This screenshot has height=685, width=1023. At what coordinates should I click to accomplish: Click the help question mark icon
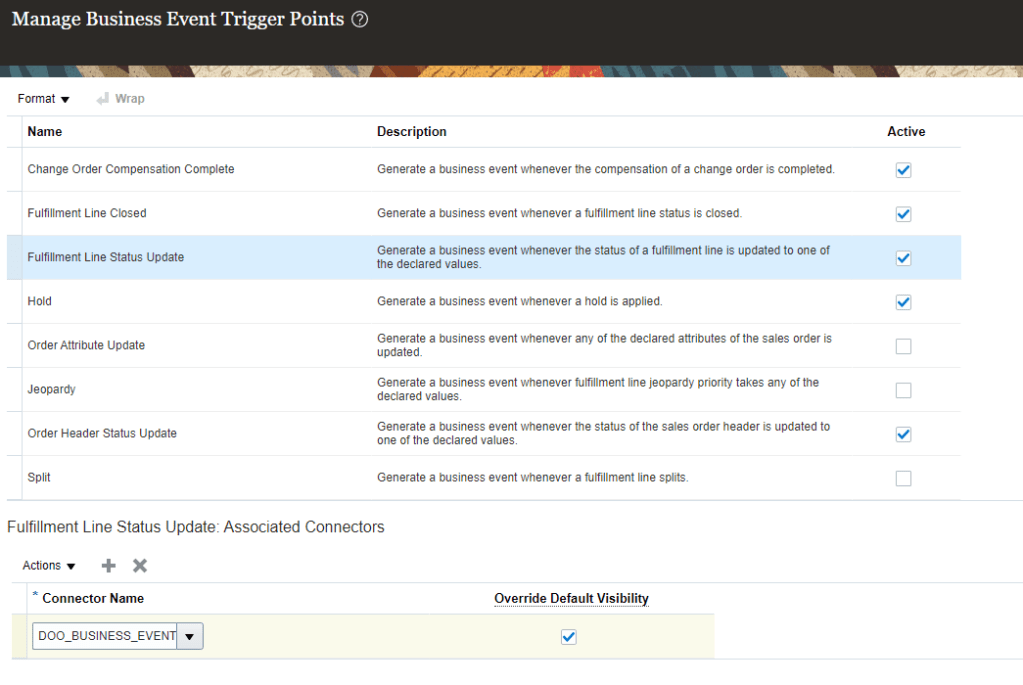coord(361,20)
